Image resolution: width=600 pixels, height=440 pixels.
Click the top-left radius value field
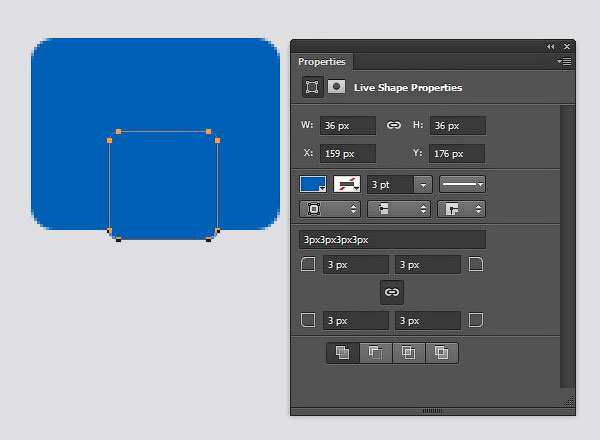(356, 265)
